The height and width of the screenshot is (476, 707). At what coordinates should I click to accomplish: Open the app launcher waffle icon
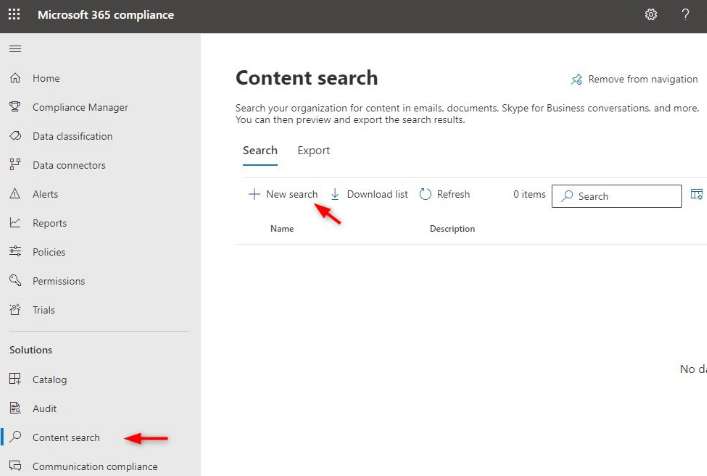[x=14, y=14]
